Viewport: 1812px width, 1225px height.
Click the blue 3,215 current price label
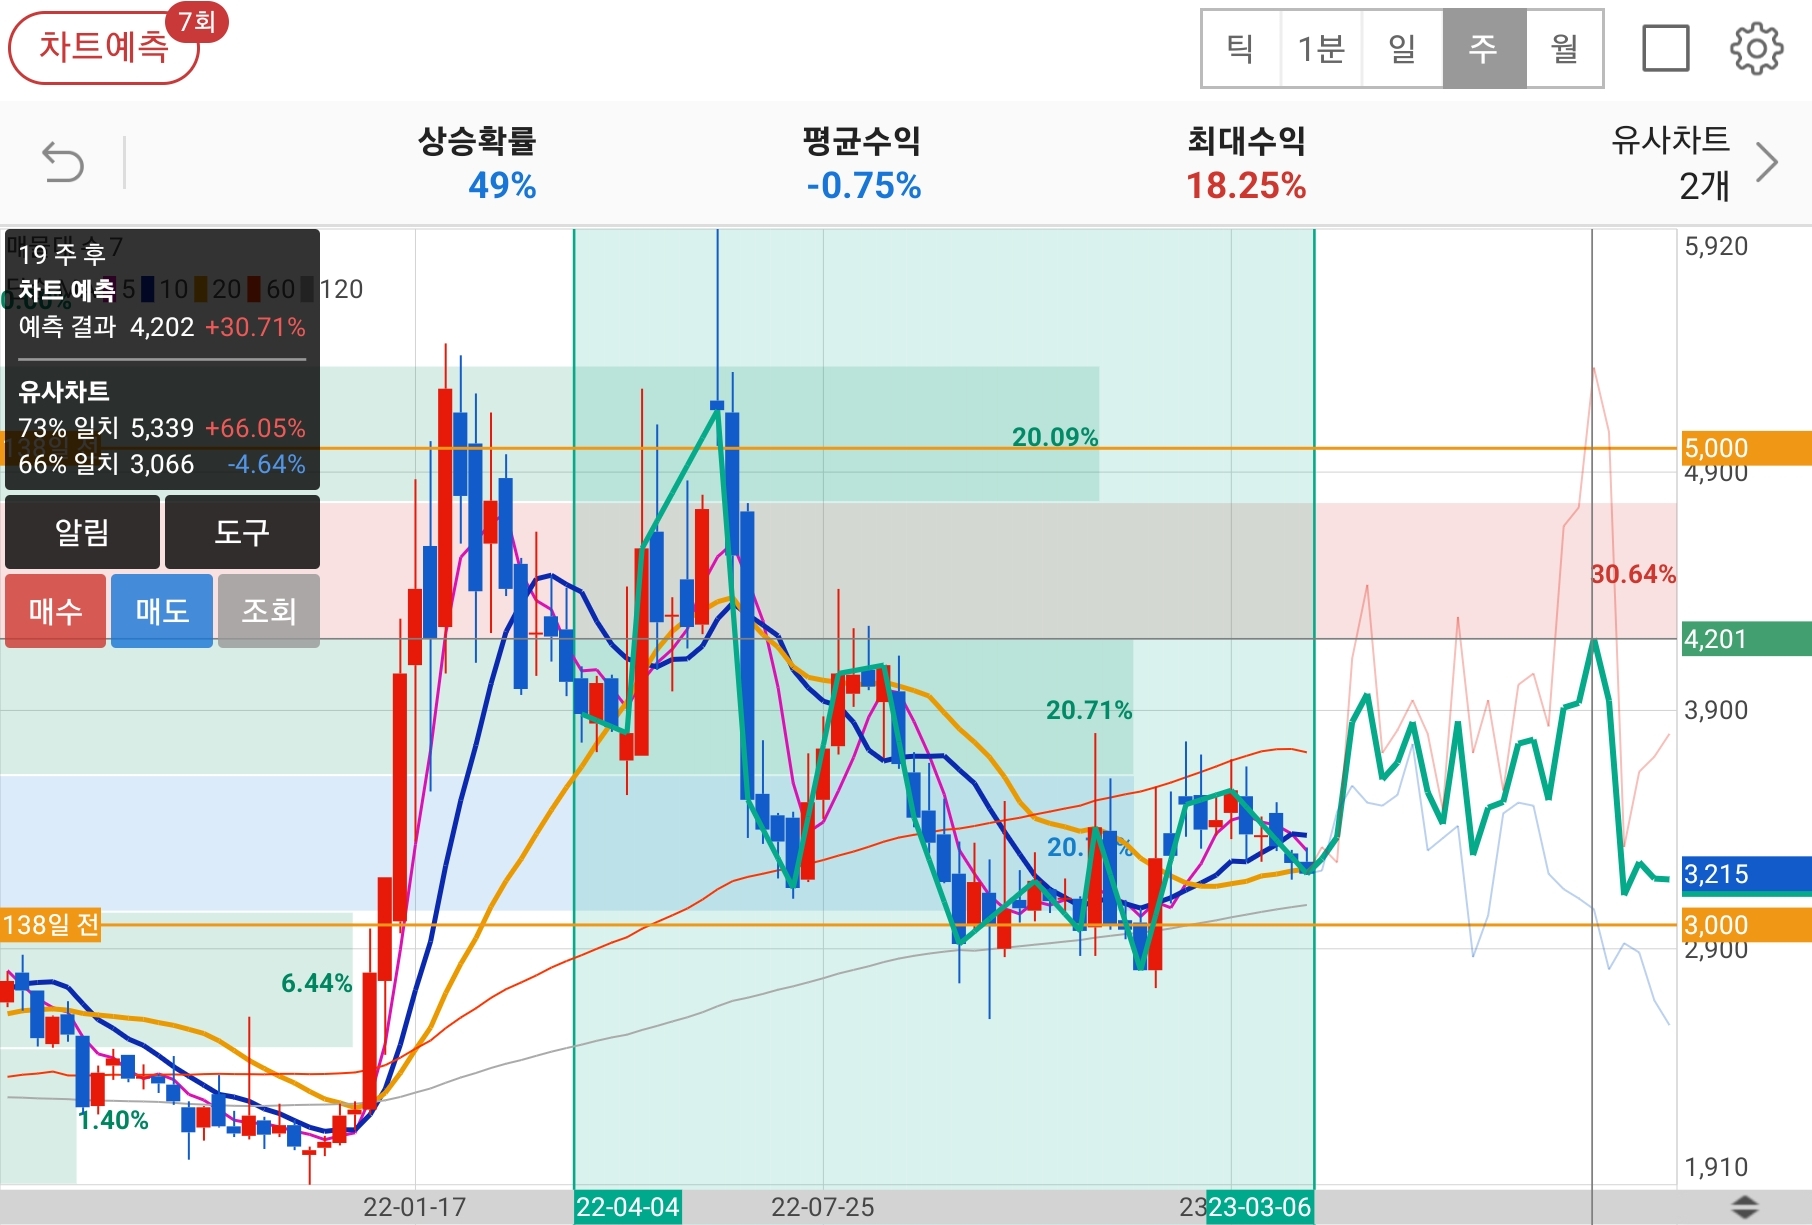coord(1745,874)
